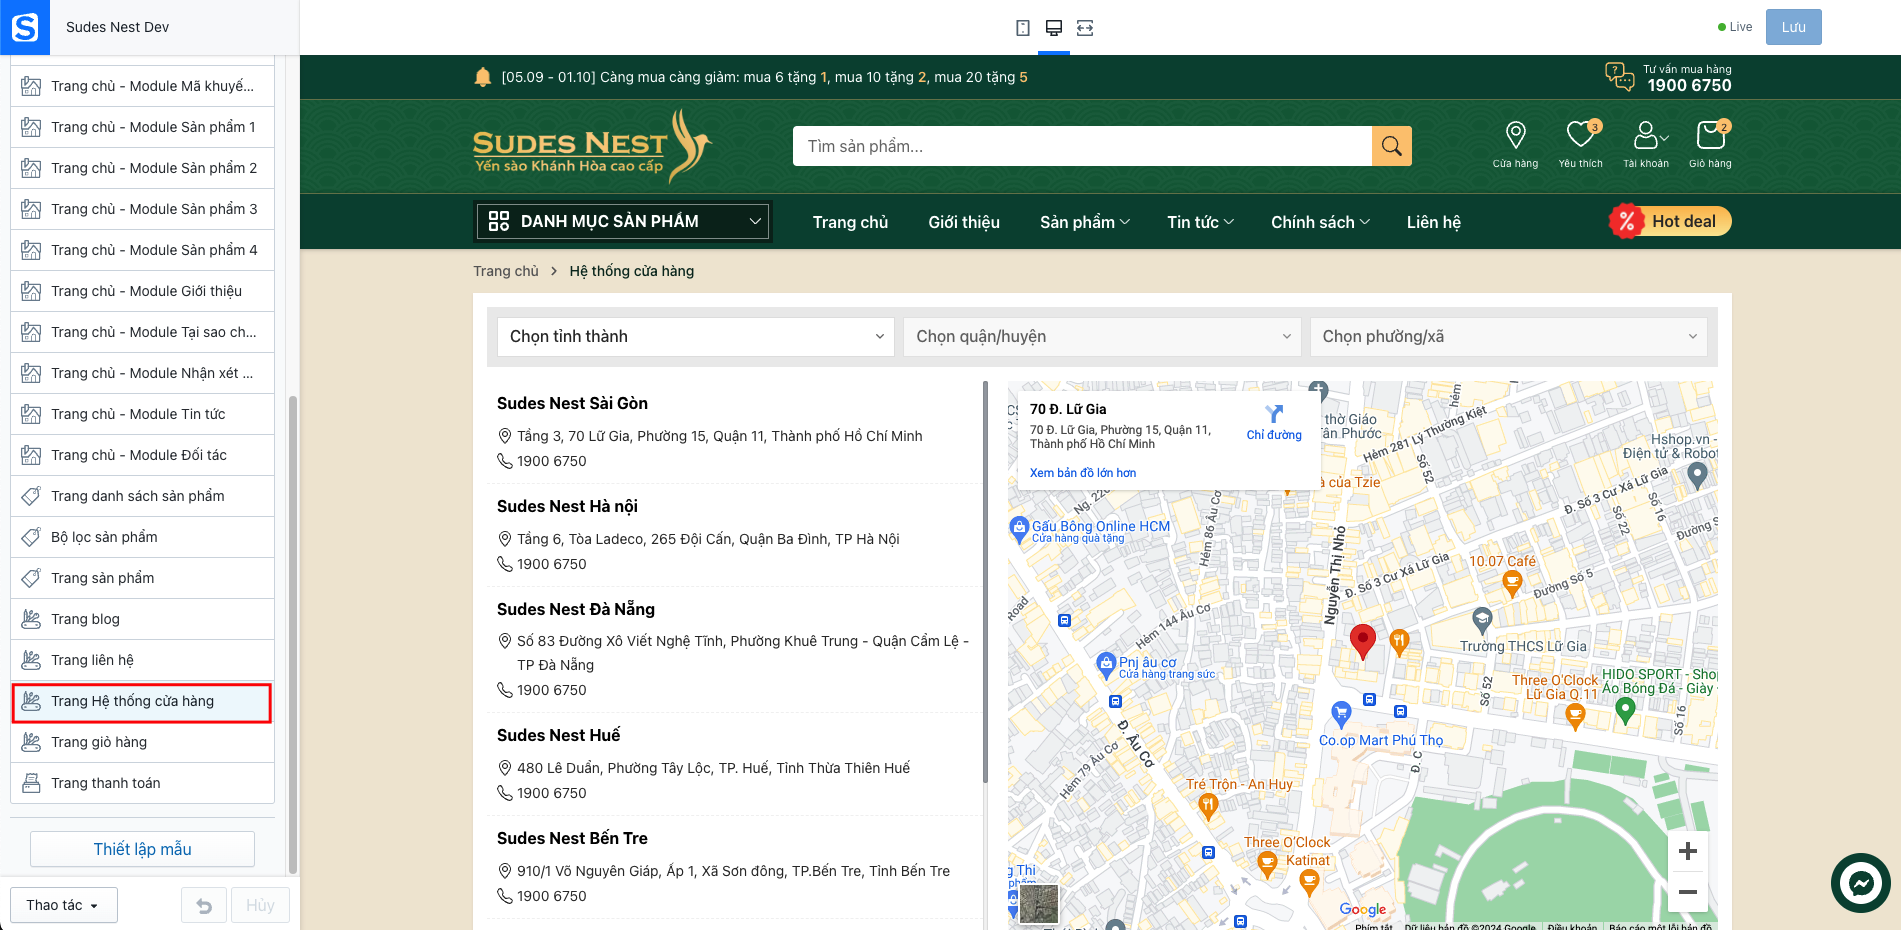Open Chọn quận/huyện dropdown
1901x930 pixels.
point(1102,337)
